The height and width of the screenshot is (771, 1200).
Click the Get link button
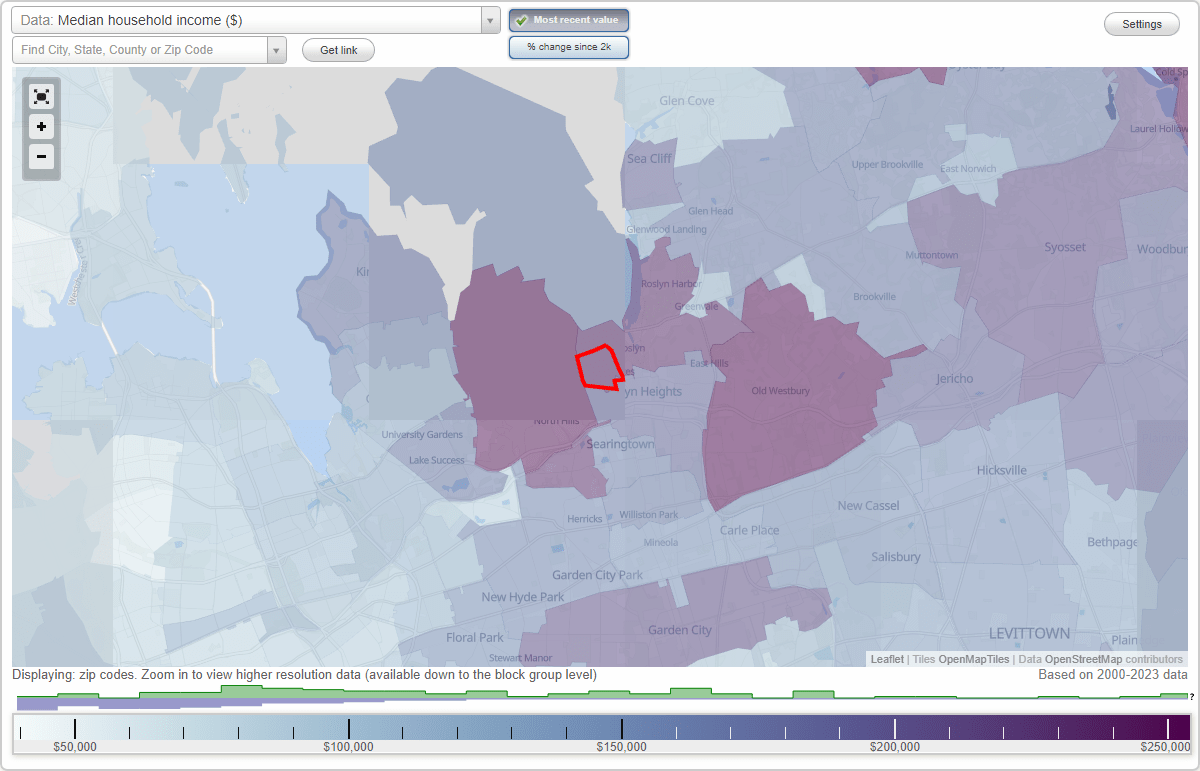[x=338, y=49]
